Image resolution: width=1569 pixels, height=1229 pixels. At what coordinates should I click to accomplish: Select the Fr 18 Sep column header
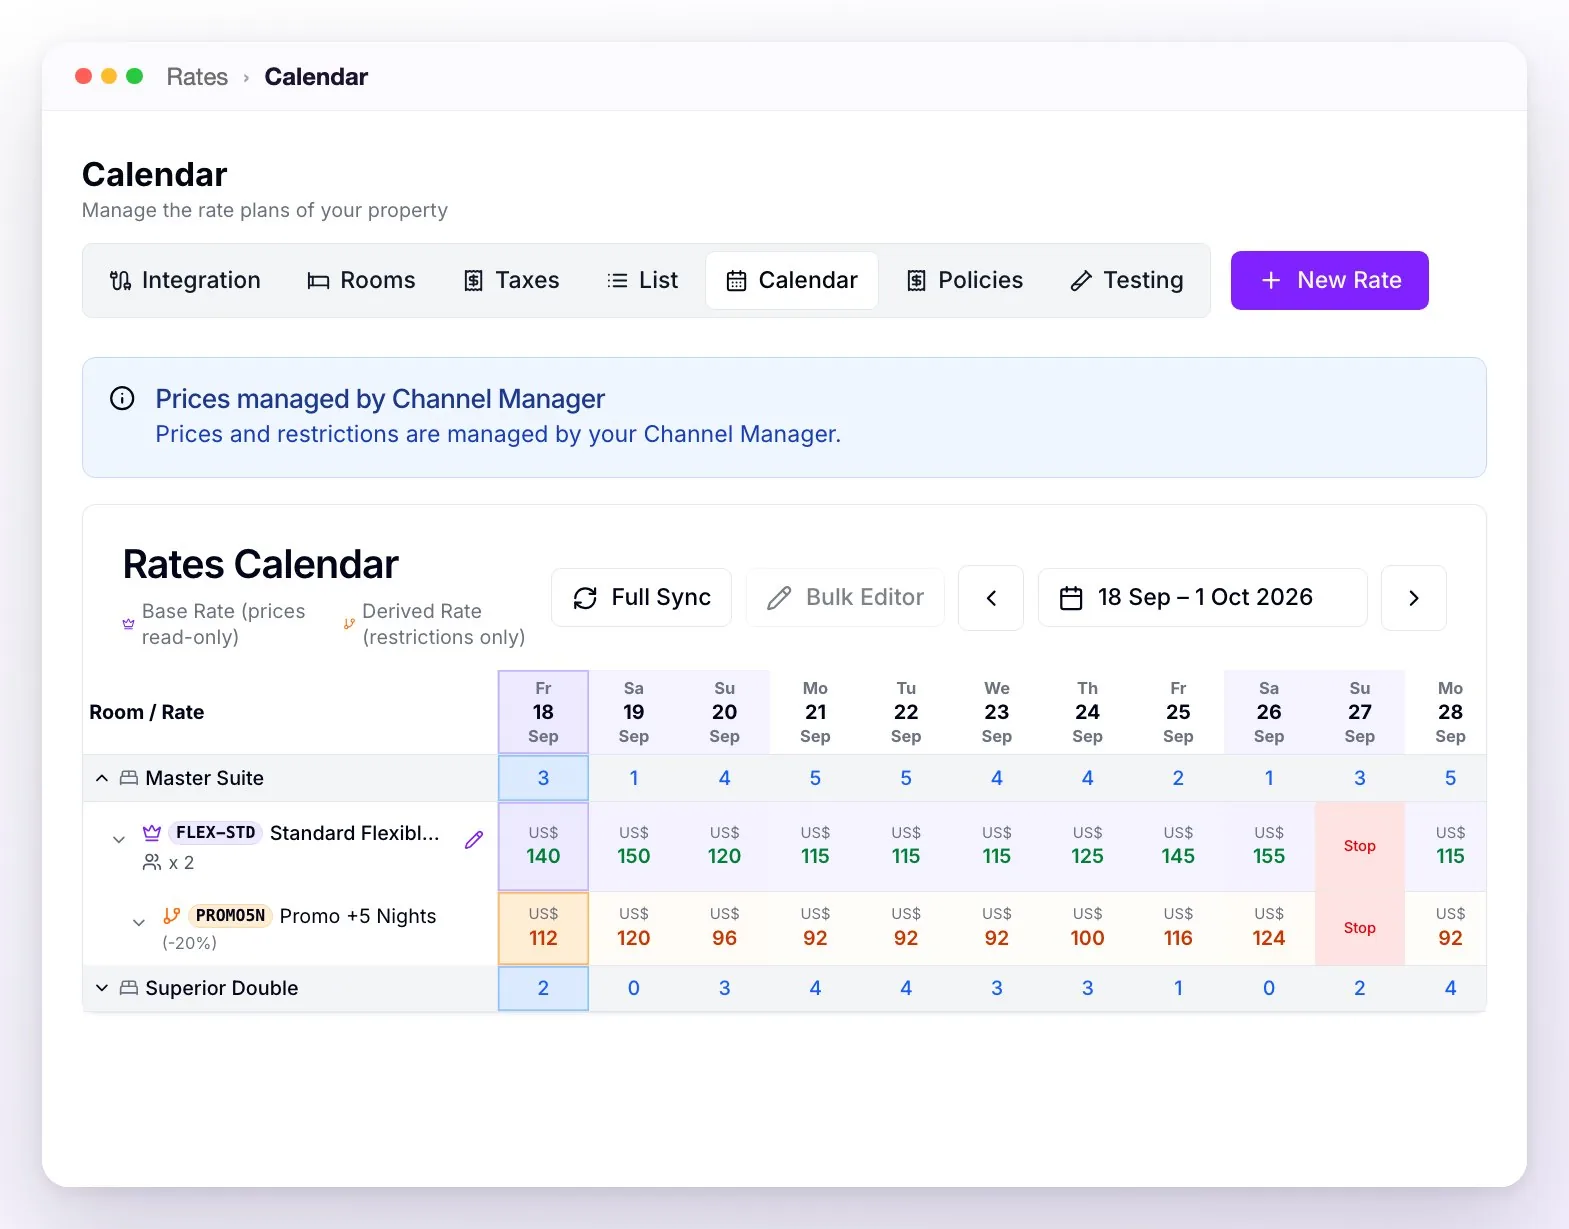[x=543, y=712]
